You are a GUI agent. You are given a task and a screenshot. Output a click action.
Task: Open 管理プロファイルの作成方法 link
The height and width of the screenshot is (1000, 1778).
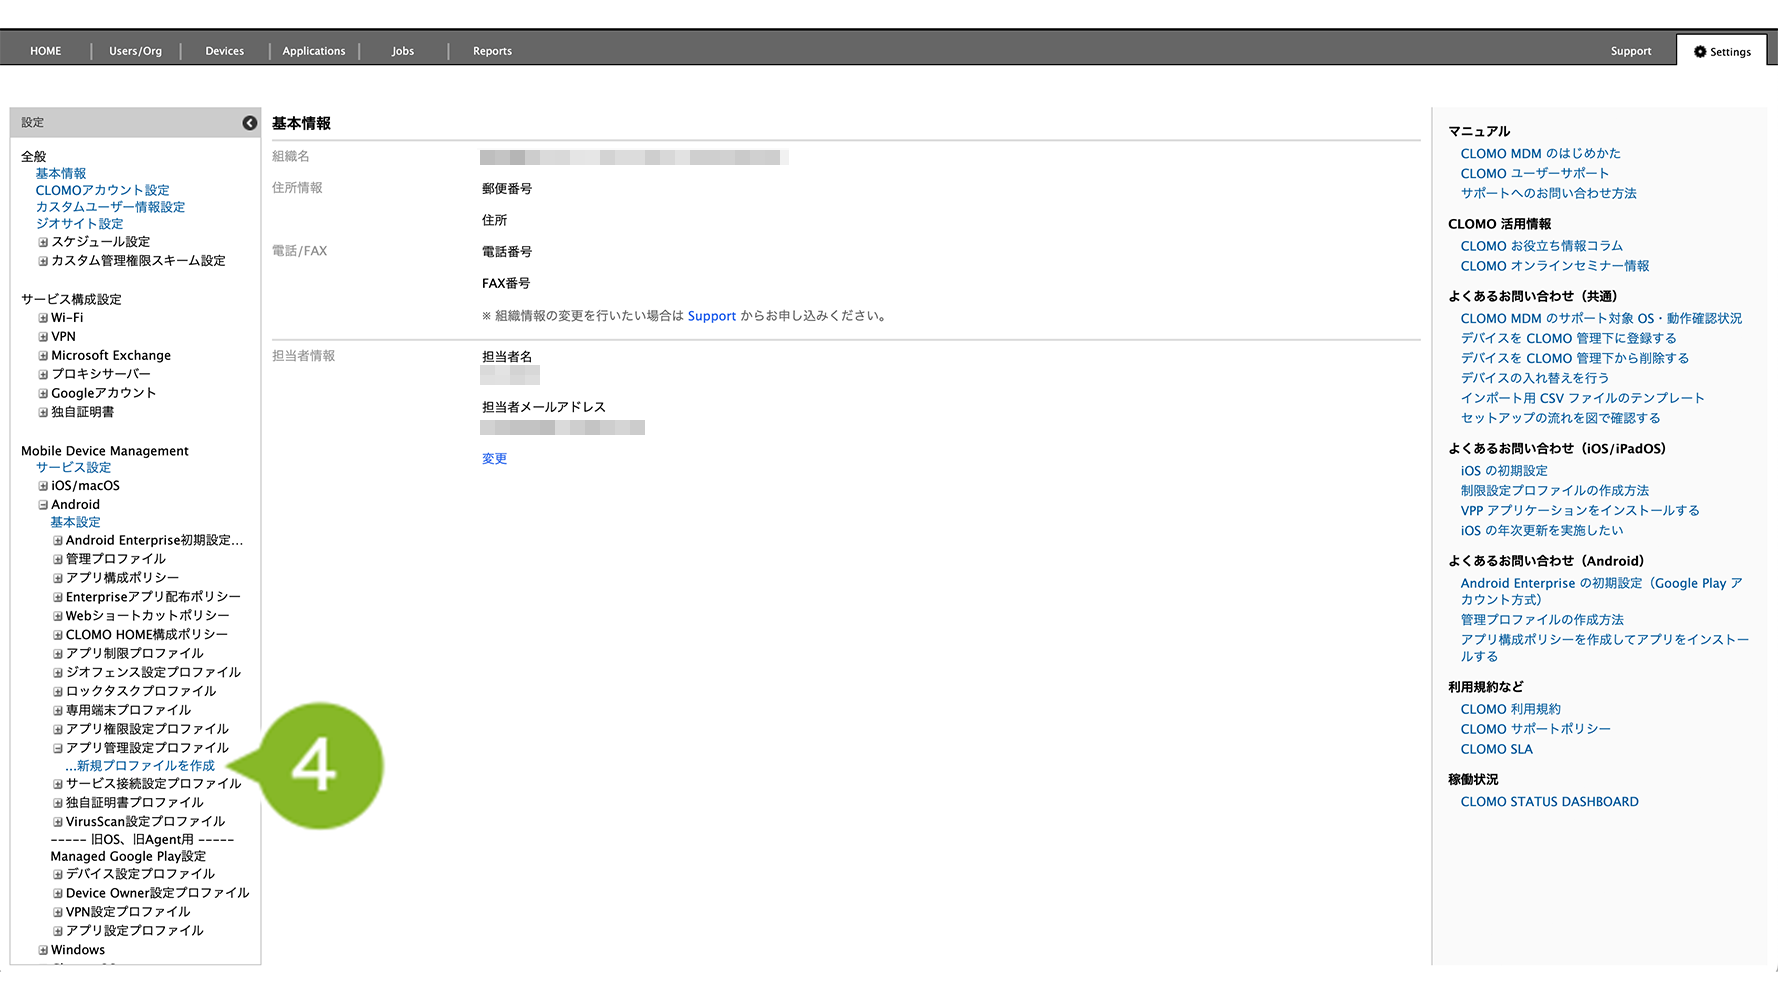click(x=1542, y=620)
